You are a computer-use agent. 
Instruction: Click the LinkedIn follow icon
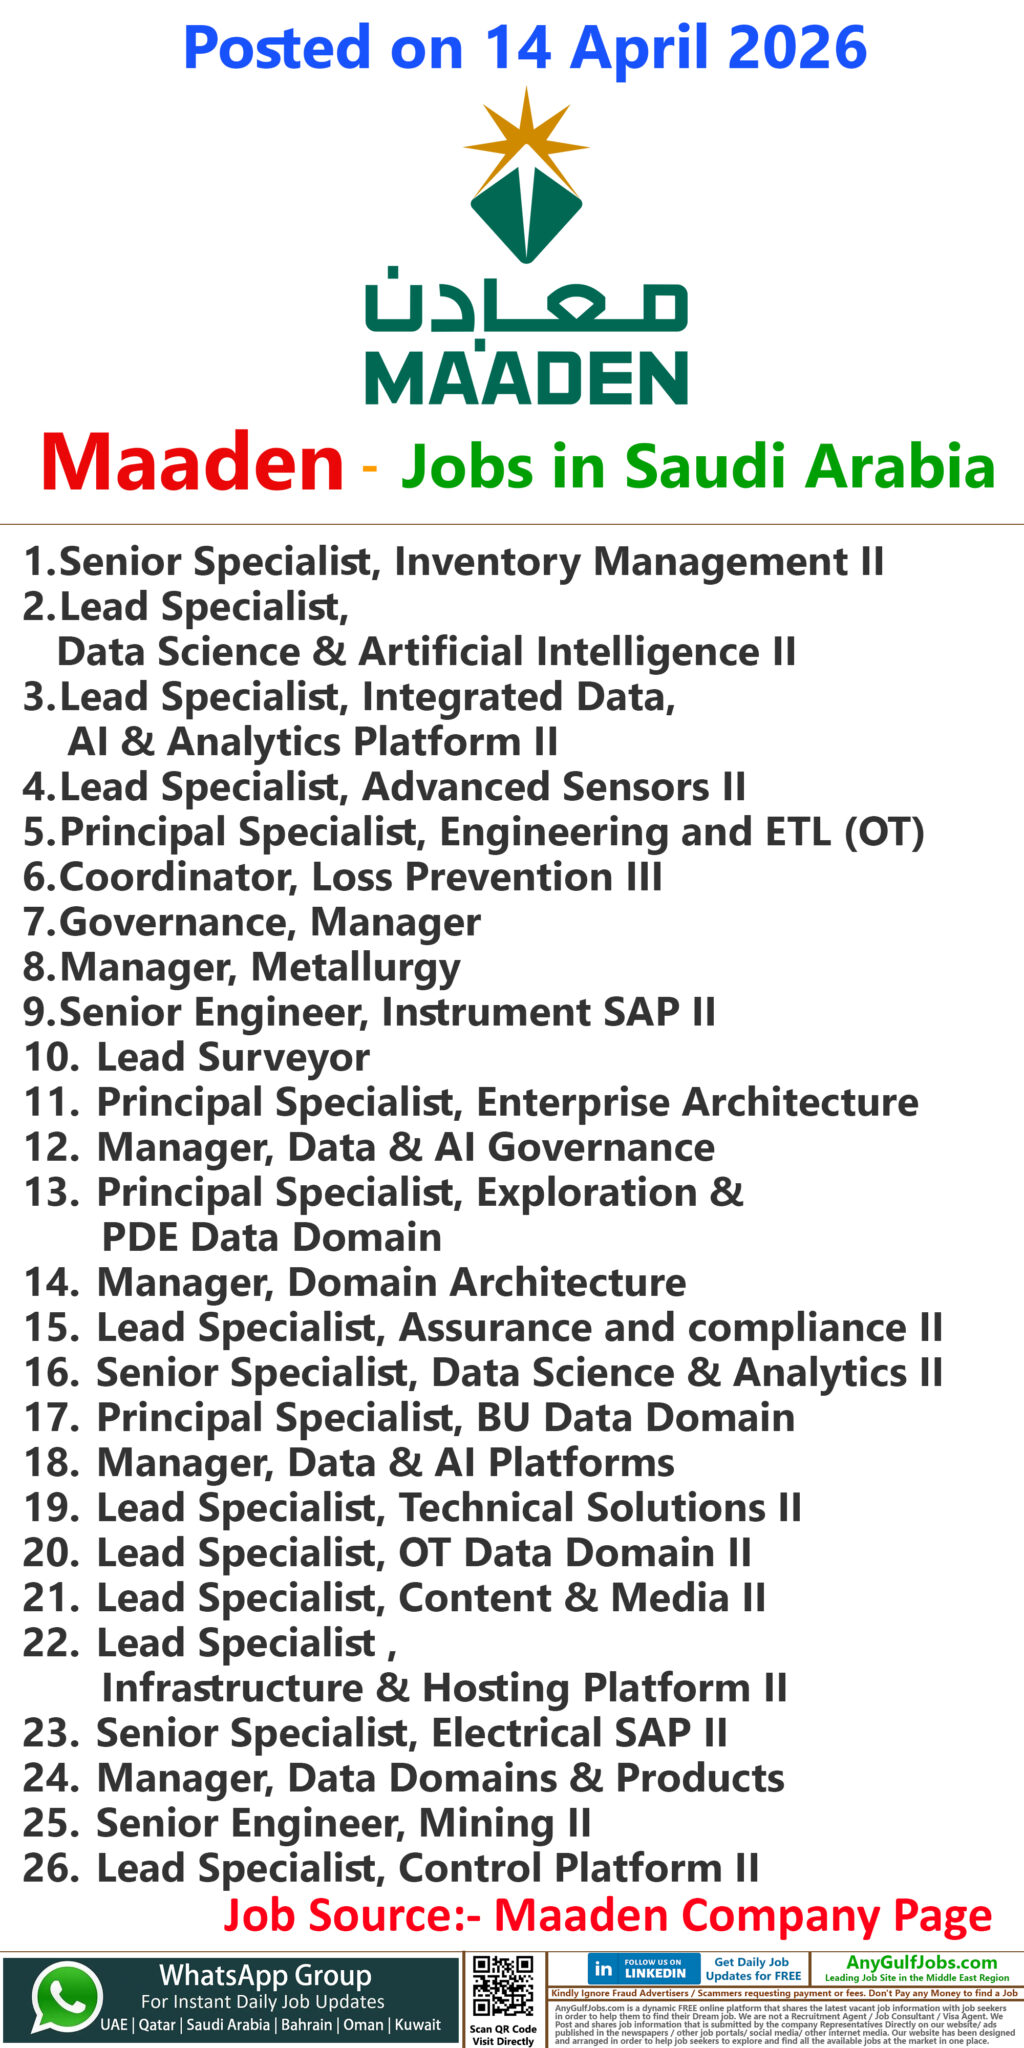pyautogui.click(x=641, y=1969)
